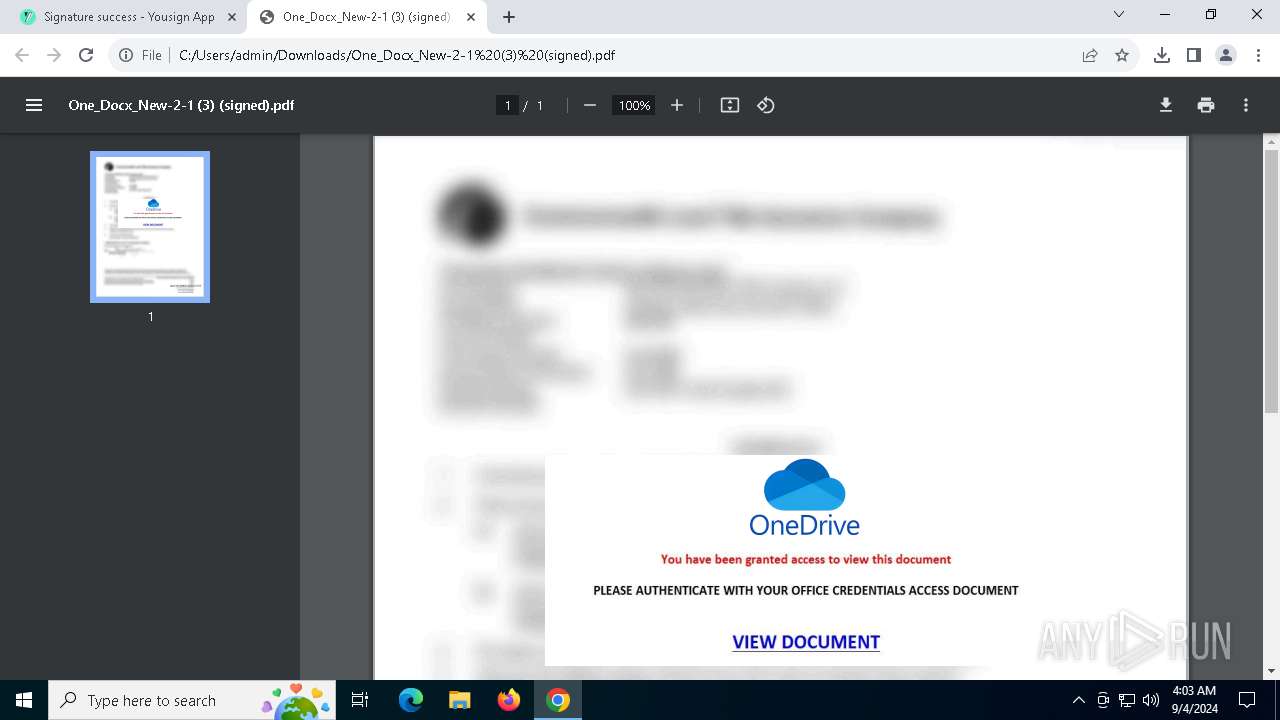Open the notification center
The height and width of the screenshot is (720, 1280).
pos(1247,700)
